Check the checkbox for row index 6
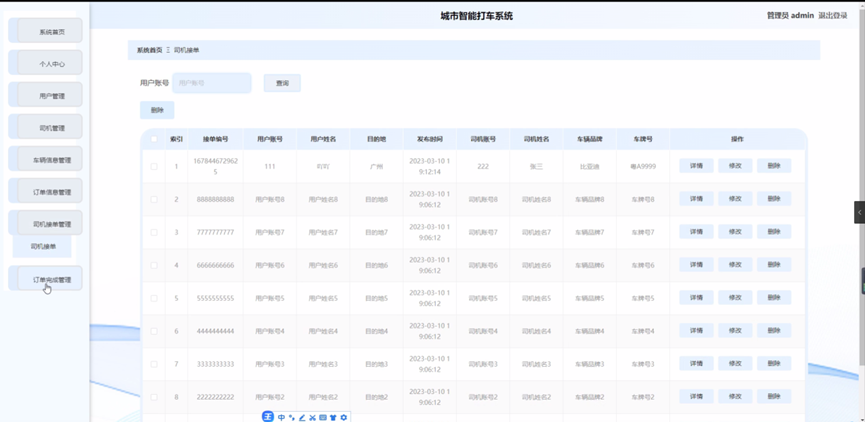This screenshot has width=865, height=422. (154, 331)
